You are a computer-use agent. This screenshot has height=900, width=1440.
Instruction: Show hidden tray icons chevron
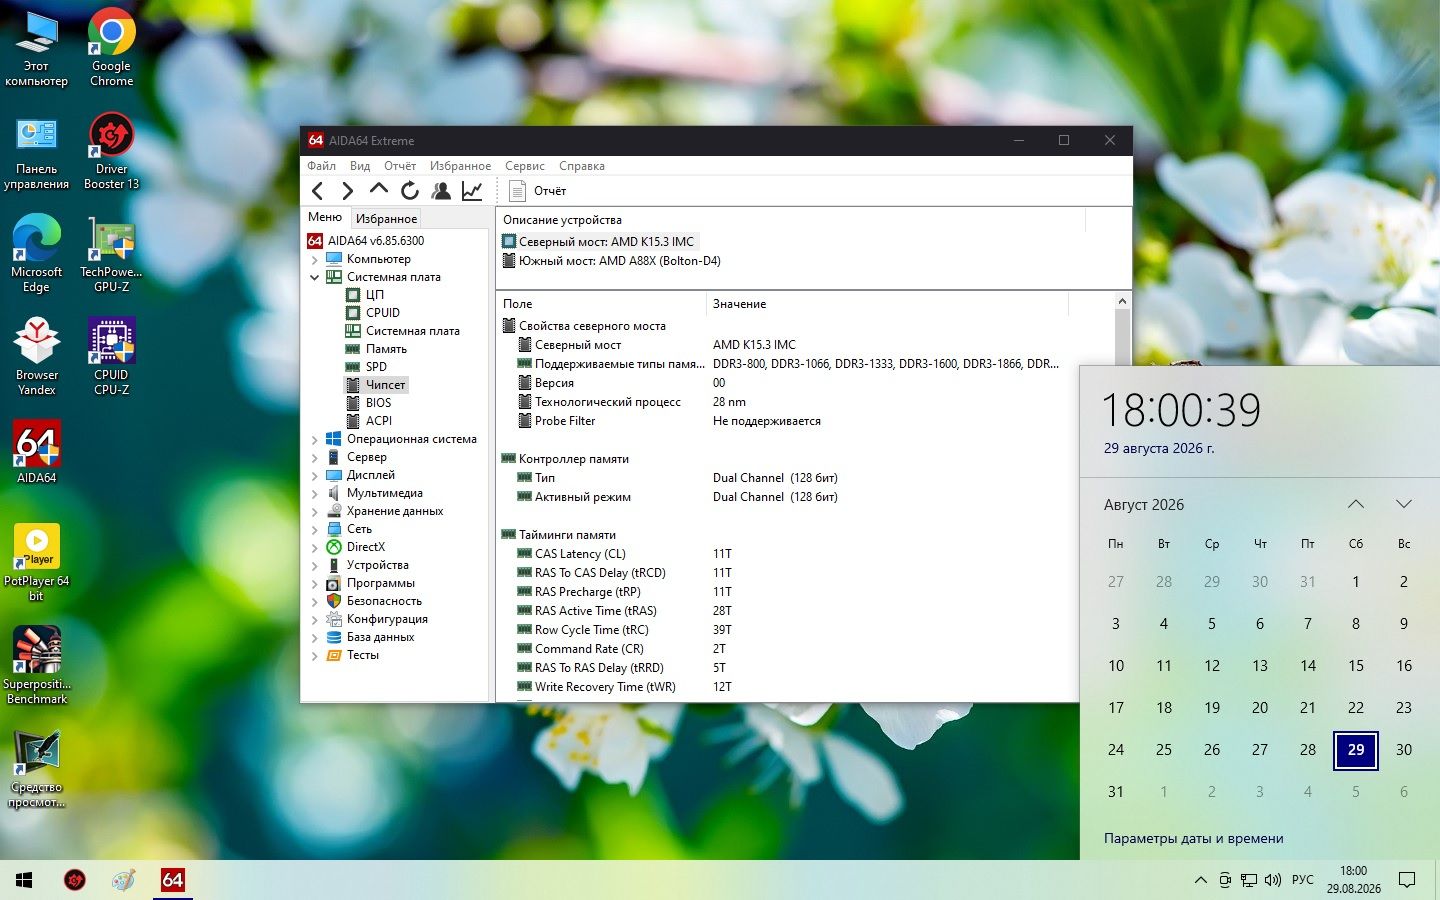pyautogui.click(x=1200, y=880)
